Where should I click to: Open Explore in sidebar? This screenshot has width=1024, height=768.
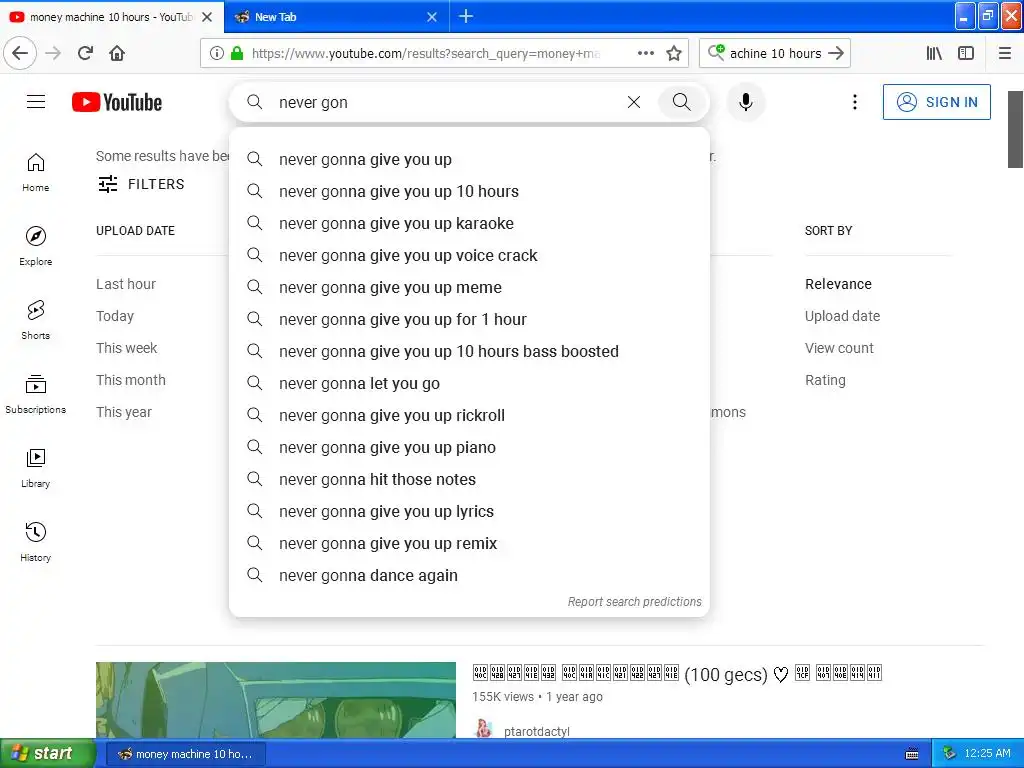point(35,246)
